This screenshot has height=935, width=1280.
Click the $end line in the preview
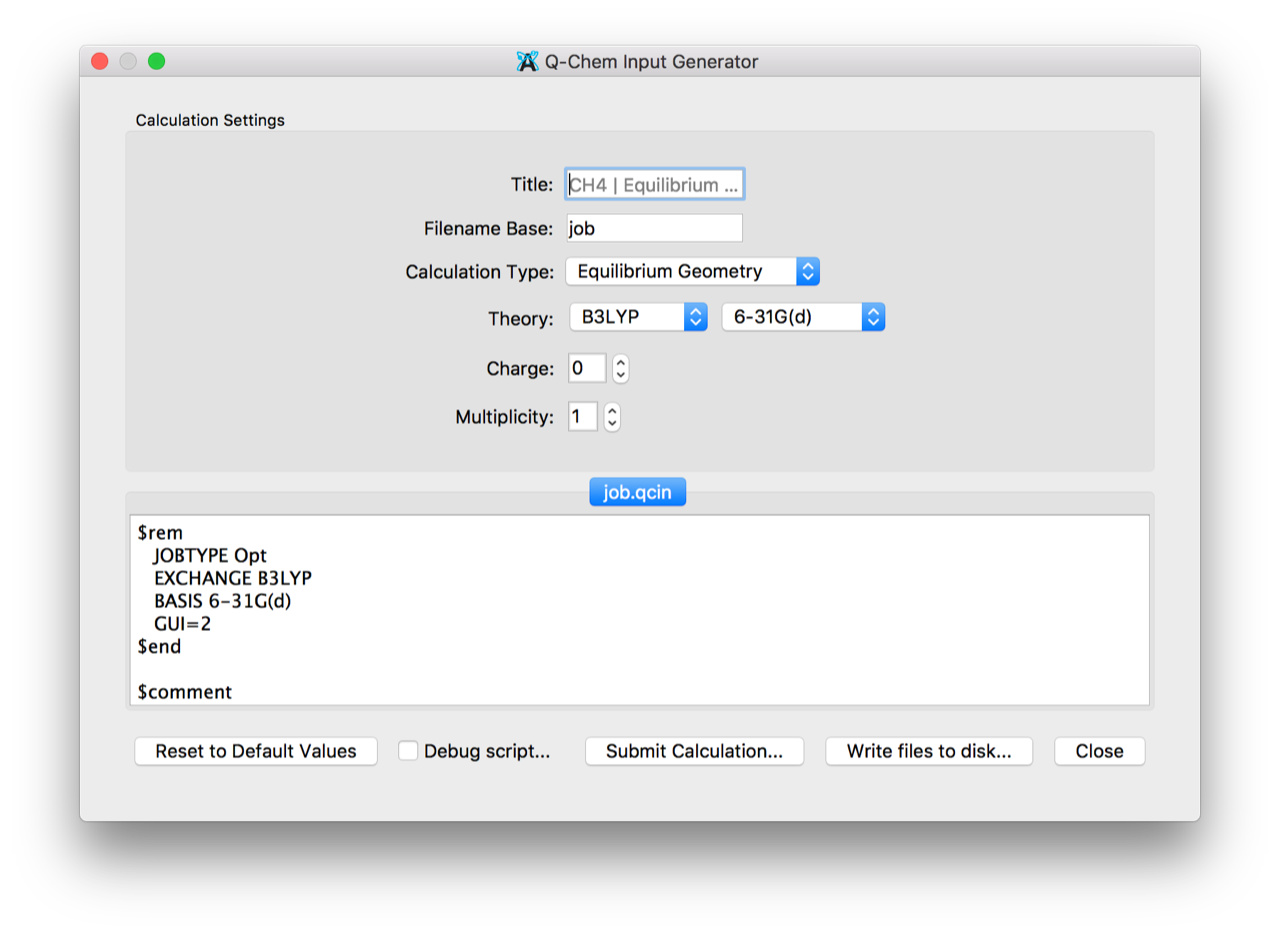click(x=159, y=647)
